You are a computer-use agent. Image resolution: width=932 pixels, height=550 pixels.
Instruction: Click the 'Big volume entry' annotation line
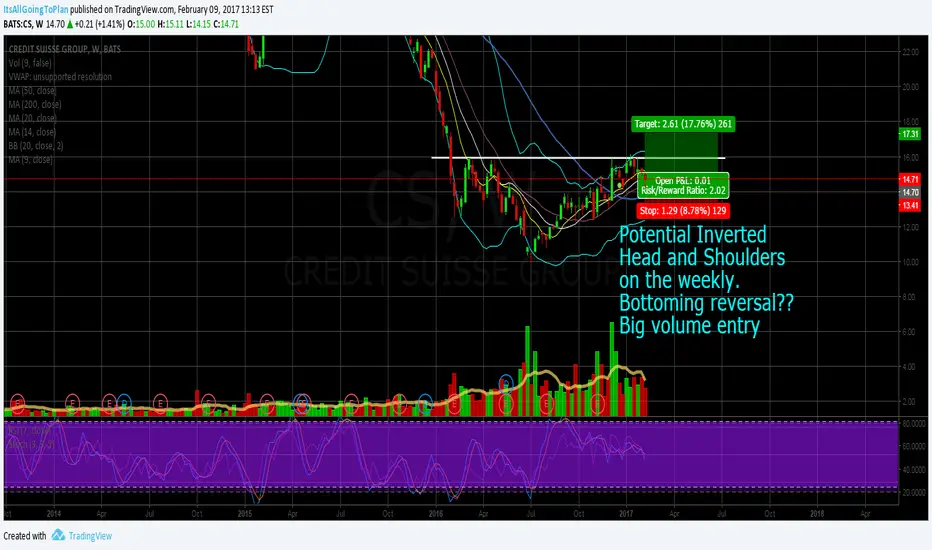click(689, 326)
